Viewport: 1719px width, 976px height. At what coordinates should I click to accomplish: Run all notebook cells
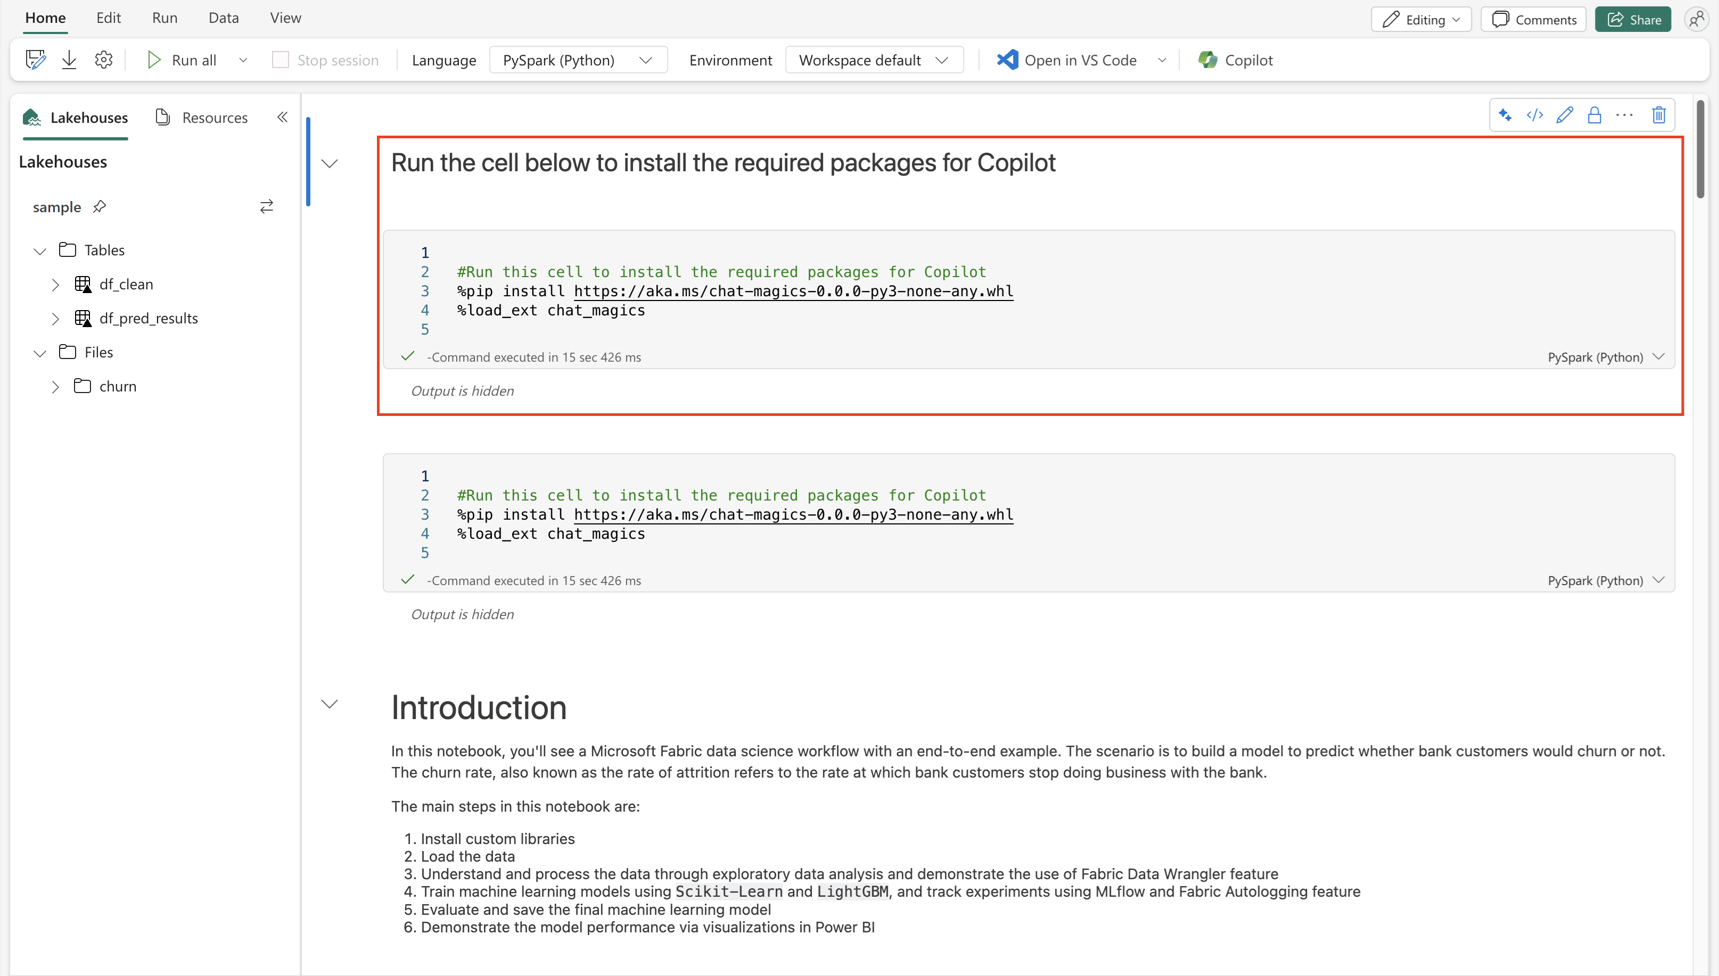pyautogui.click(x=183, y=59)
